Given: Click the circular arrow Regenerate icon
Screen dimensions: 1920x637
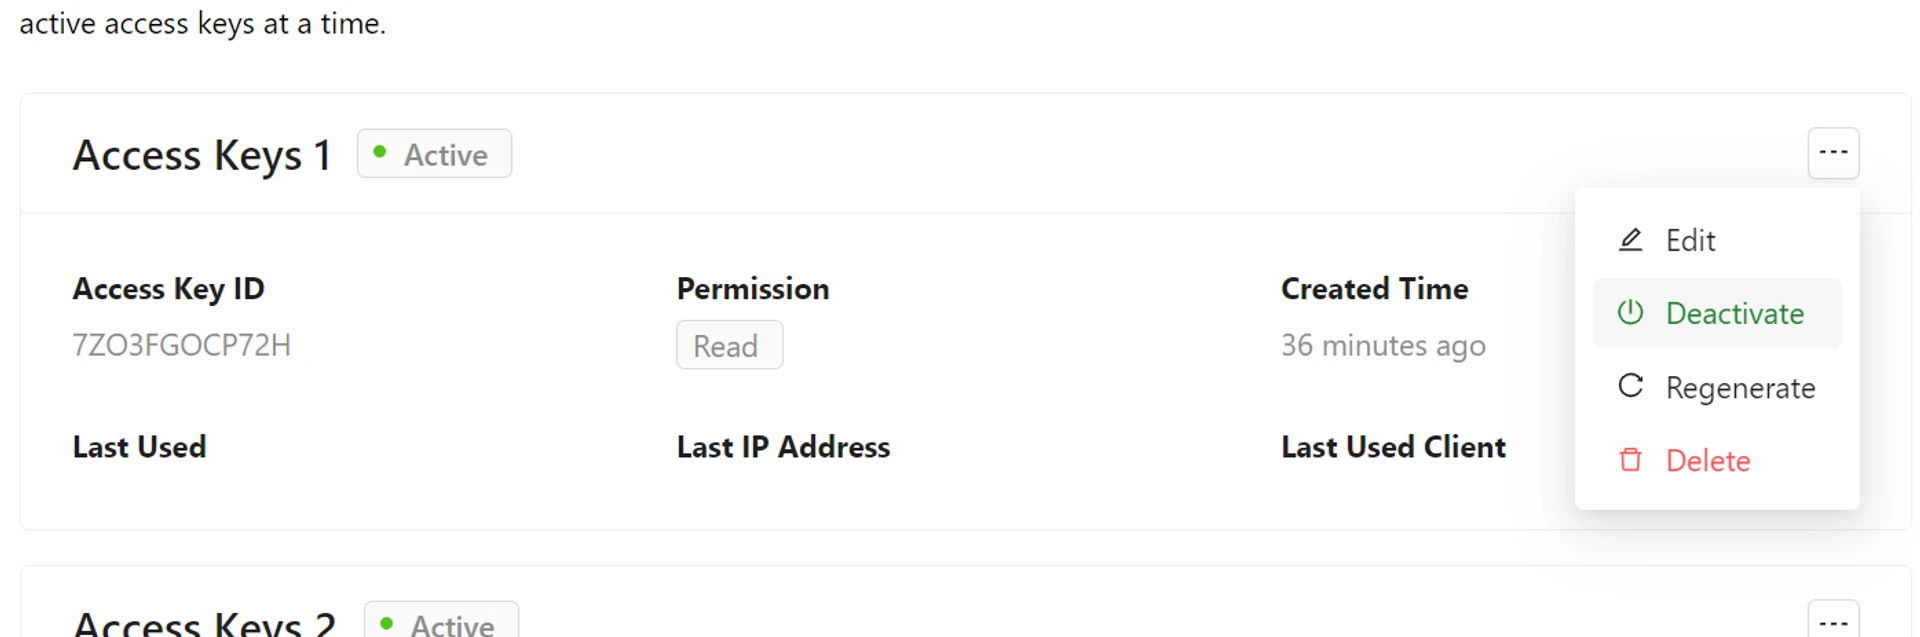Looking at the screenshot, I should coord(1631,386).
